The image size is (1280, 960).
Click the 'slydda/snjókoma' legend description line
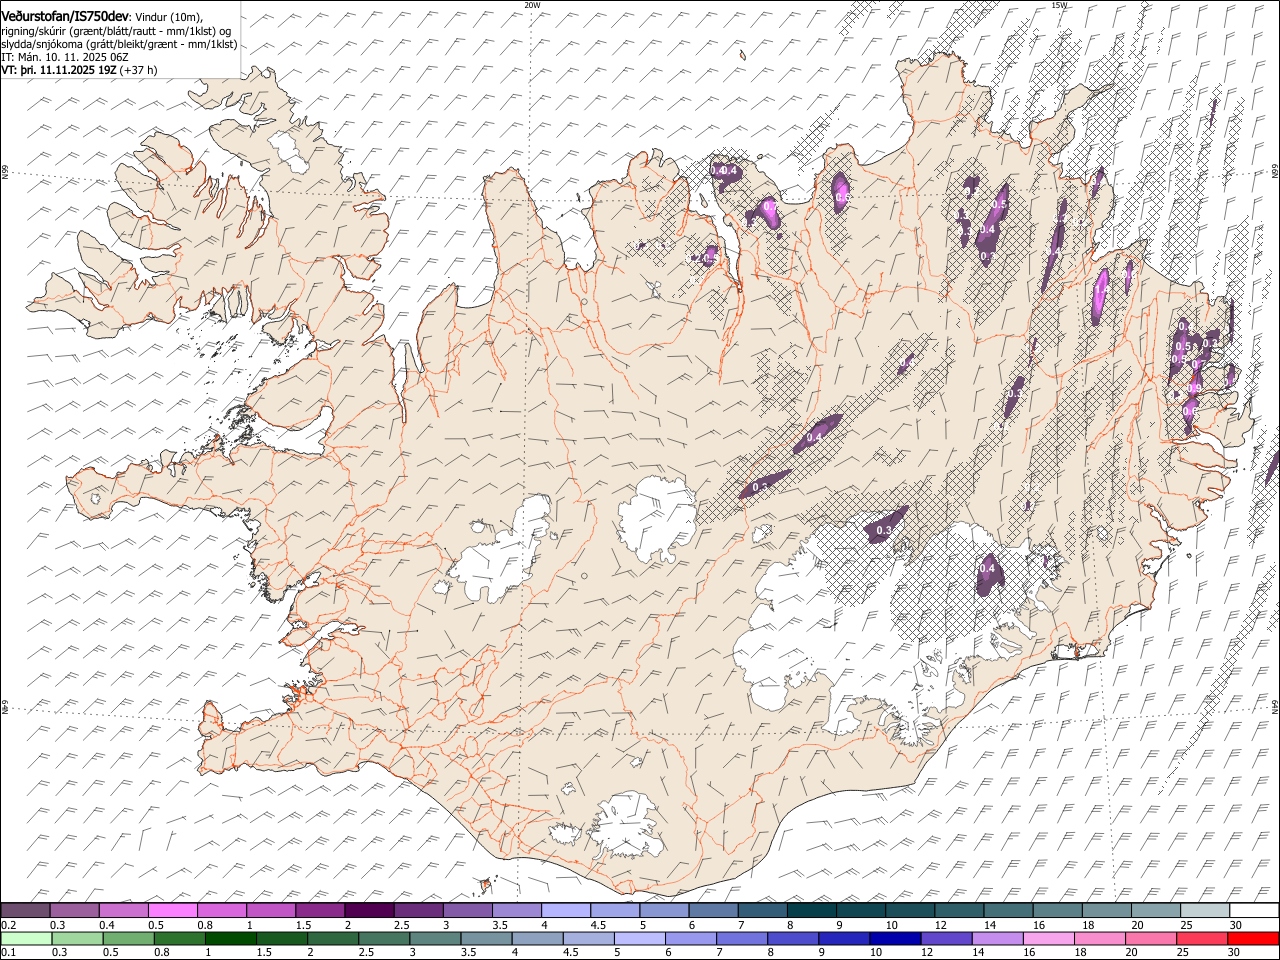[120, 44]
